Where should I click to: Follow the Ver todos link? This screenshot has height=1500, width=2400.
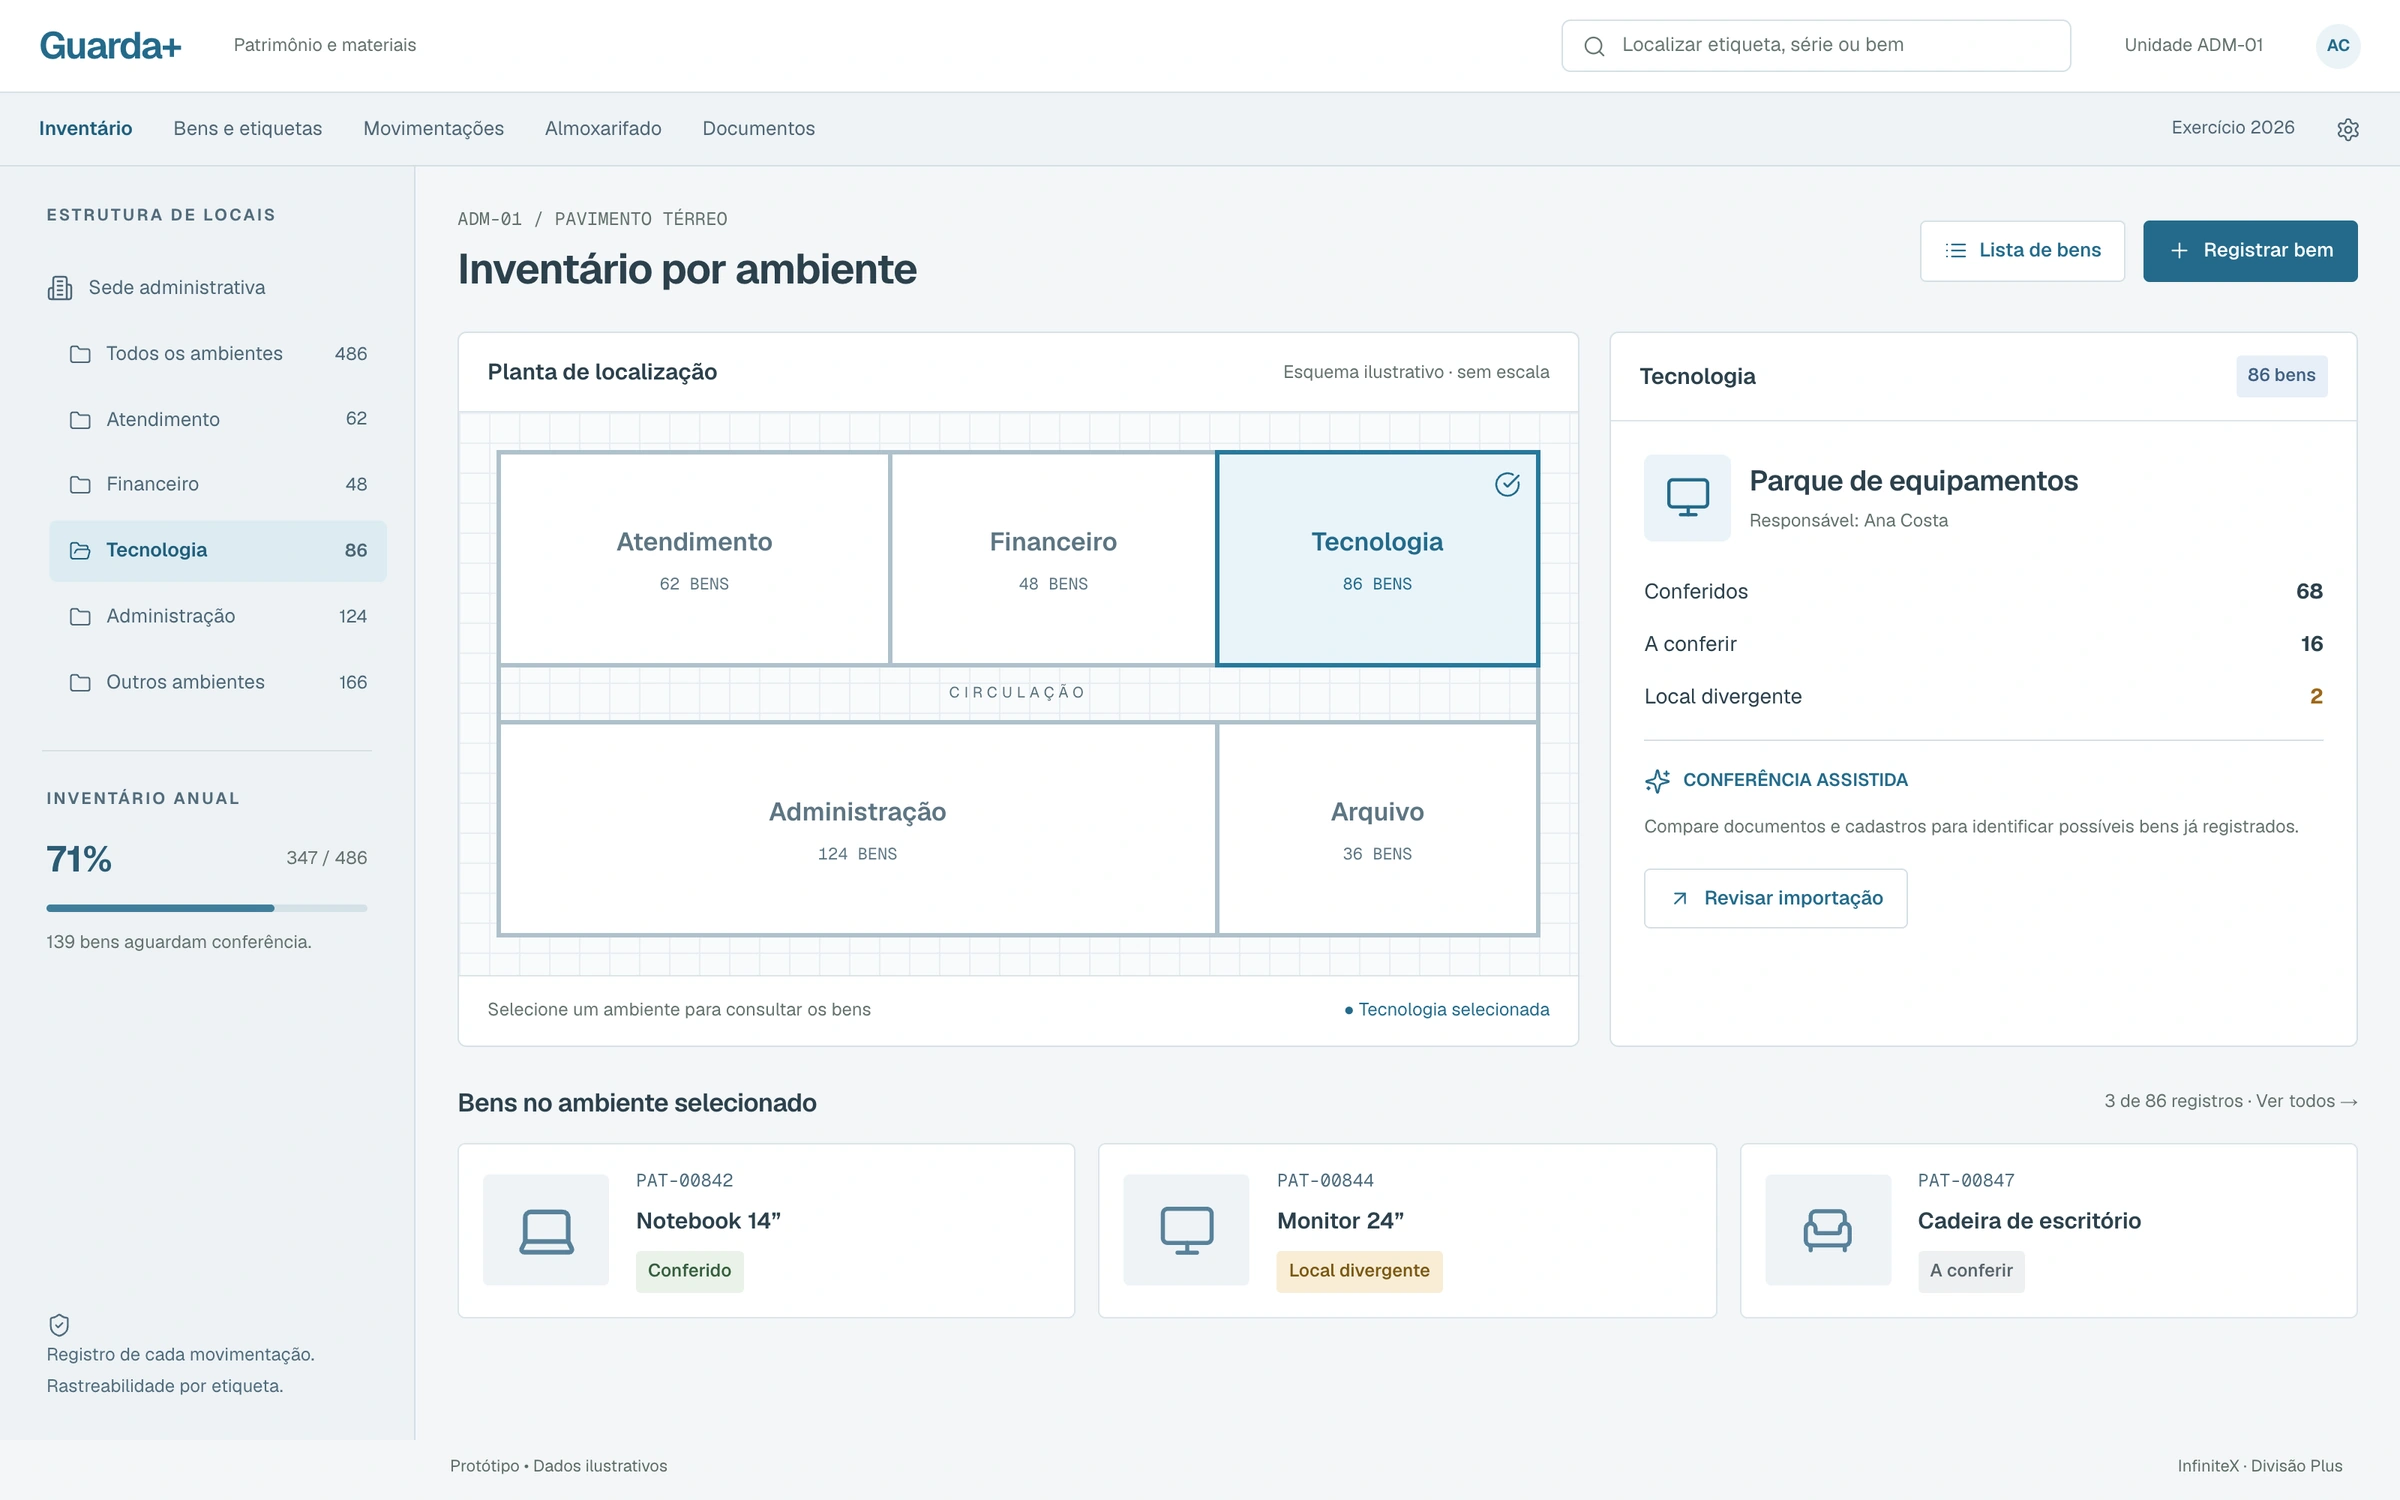tap(2306, 1101)
